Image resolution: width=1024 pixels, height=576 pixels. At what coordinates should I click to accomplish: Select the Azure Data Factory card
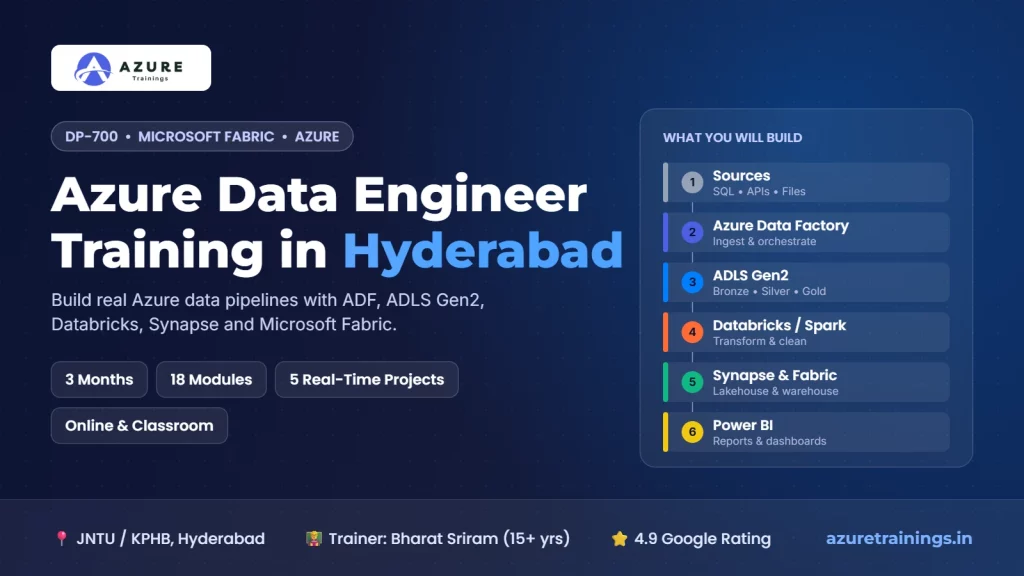tap(806, 232)
